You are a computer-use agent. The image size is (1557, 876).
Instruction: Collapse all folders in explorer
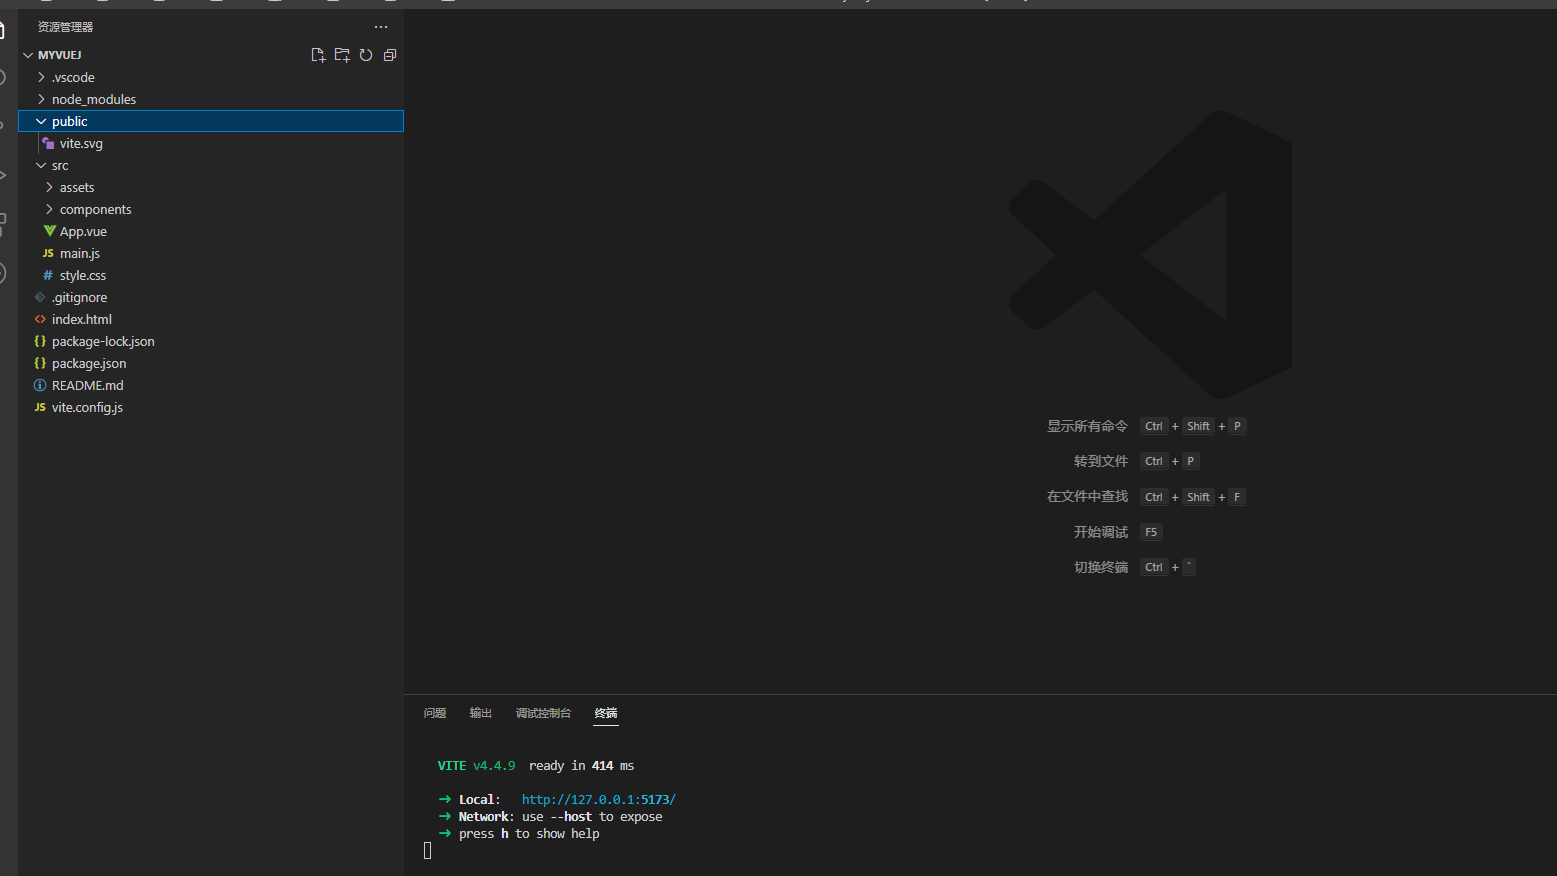pos(390,55)
